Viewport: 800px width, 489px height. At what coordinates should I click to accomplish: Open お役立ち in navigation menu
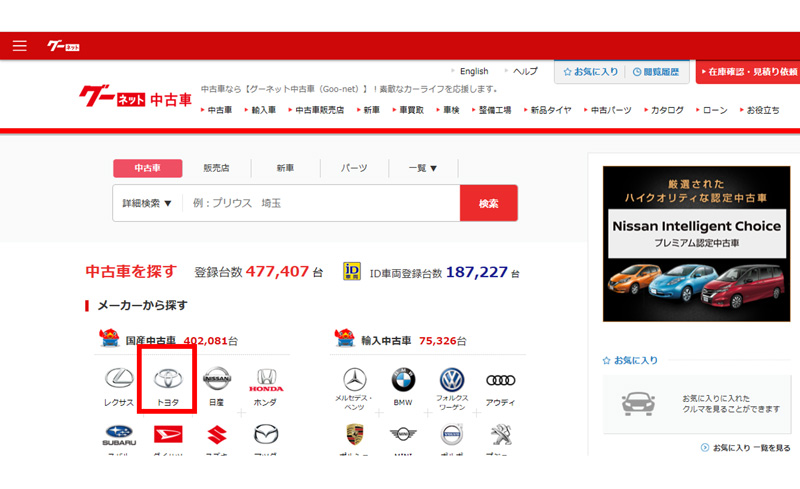(763, 110)
